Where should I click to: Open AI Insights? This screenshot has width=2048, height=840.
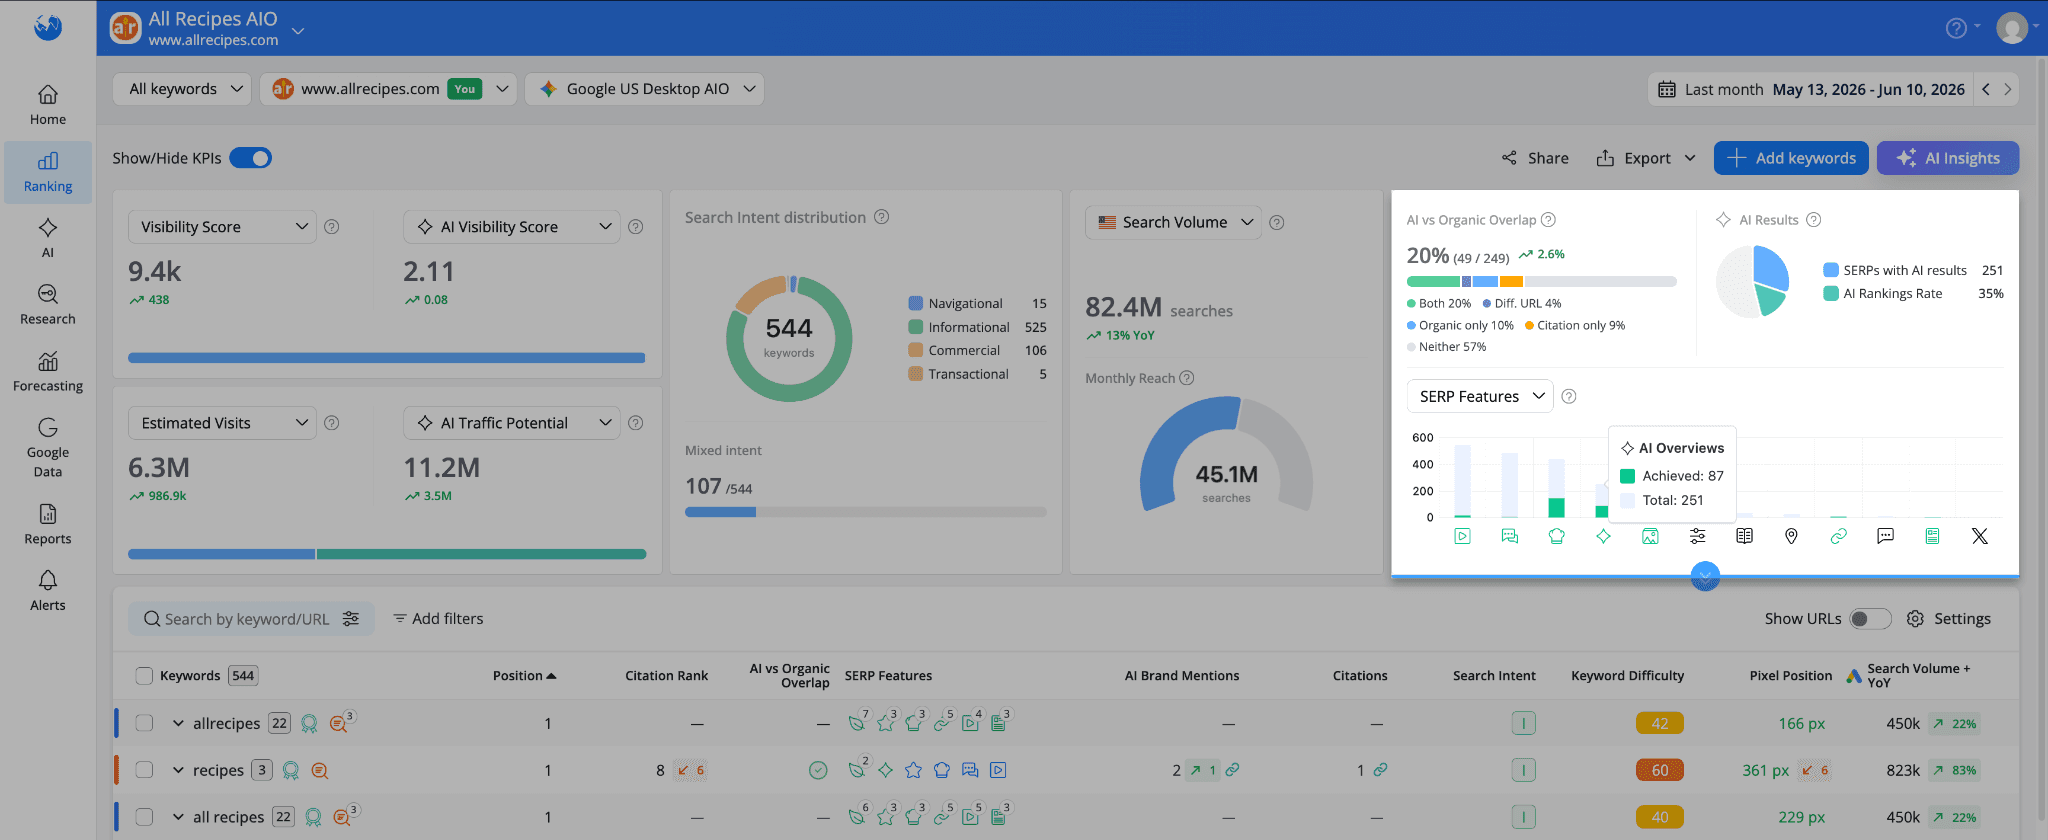[x=1948, y=158]
